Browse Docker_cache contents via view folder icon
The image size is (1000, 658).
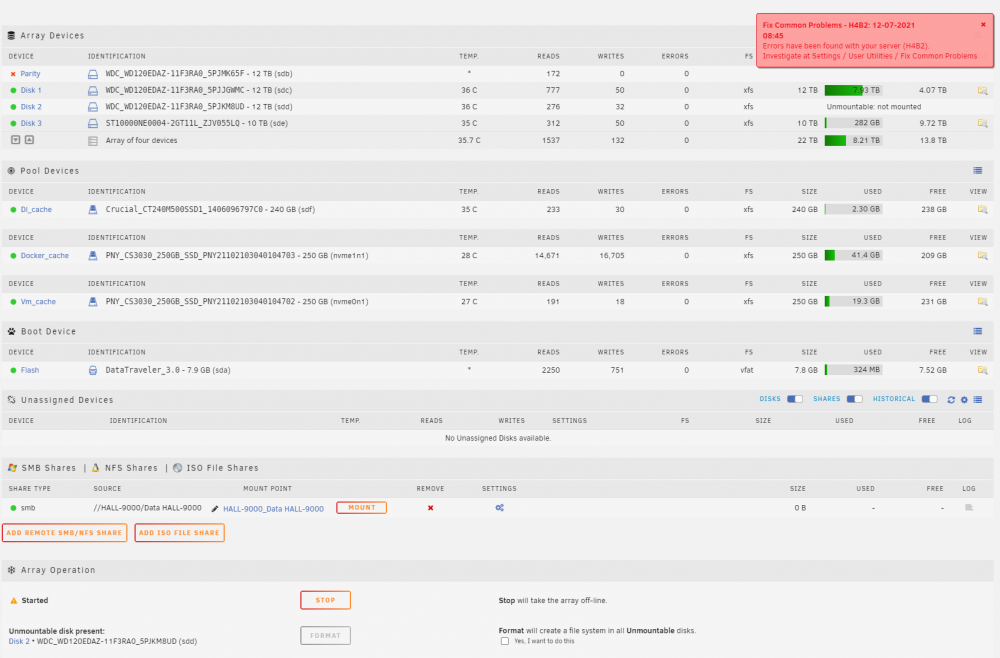coord(982,255)
